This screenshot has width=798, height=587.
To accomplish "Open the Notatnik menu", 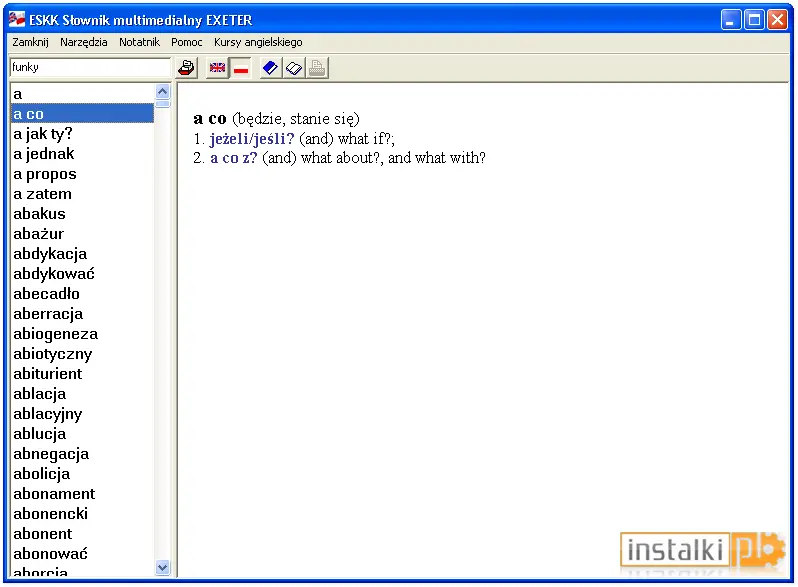I will [x=139, y=42].
